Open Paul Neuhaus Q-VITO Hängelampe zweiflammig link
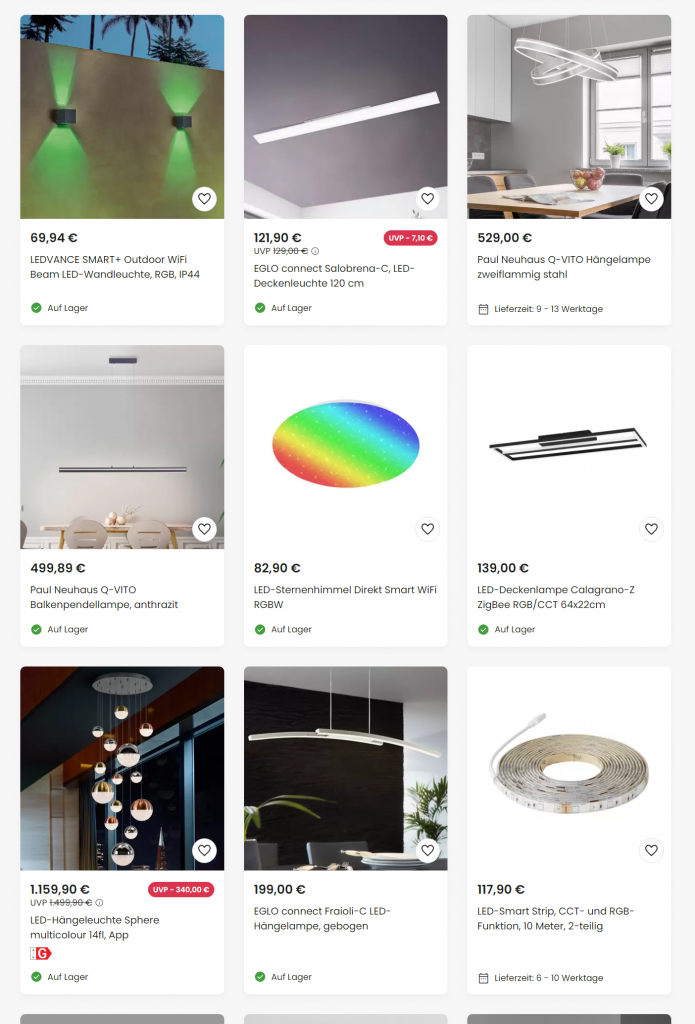This screenshot has height=1024, width=695. (564, 267)
